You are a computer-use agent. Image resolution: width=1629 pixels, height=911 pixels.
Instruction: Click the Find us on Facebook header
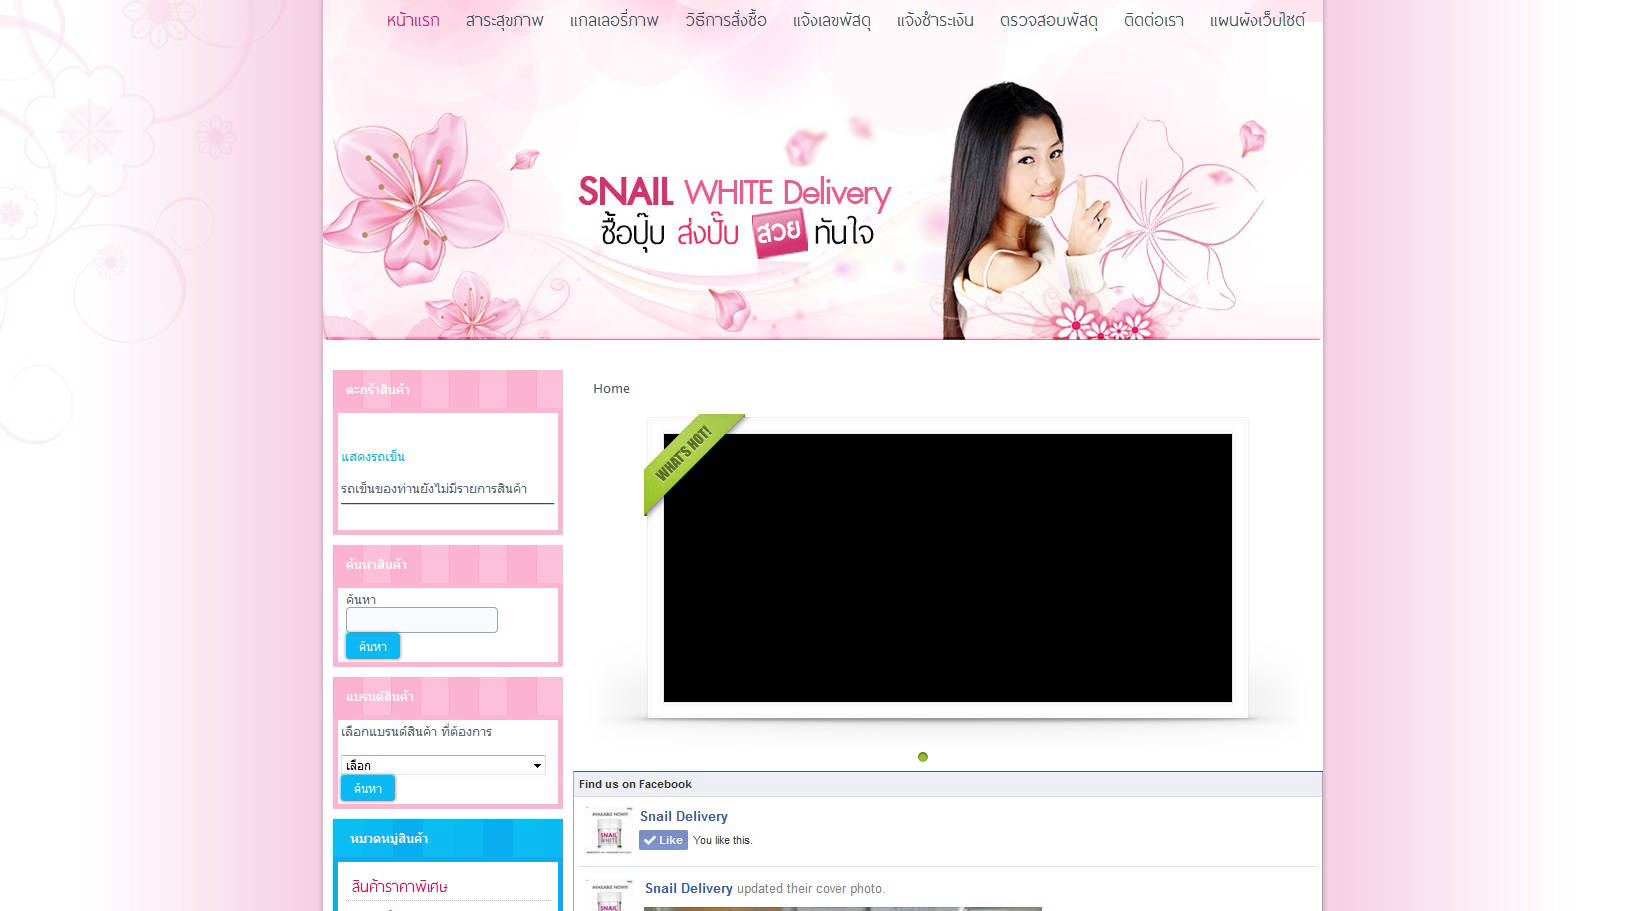pos(947,784)
